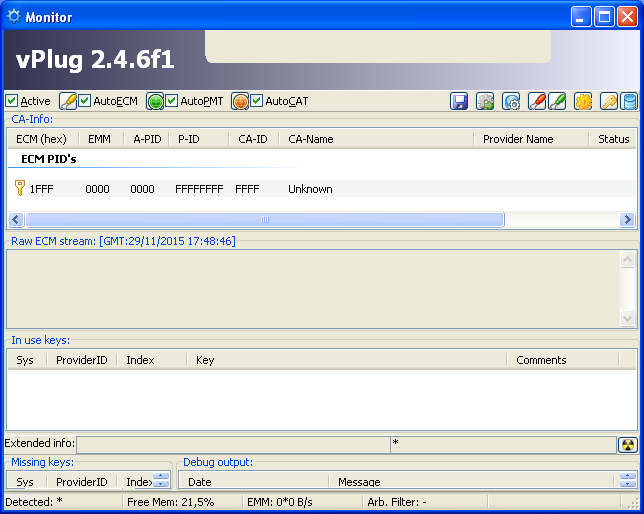
Task: Click the ProviderID header in In use keys
Action: [x=82, y=360]
